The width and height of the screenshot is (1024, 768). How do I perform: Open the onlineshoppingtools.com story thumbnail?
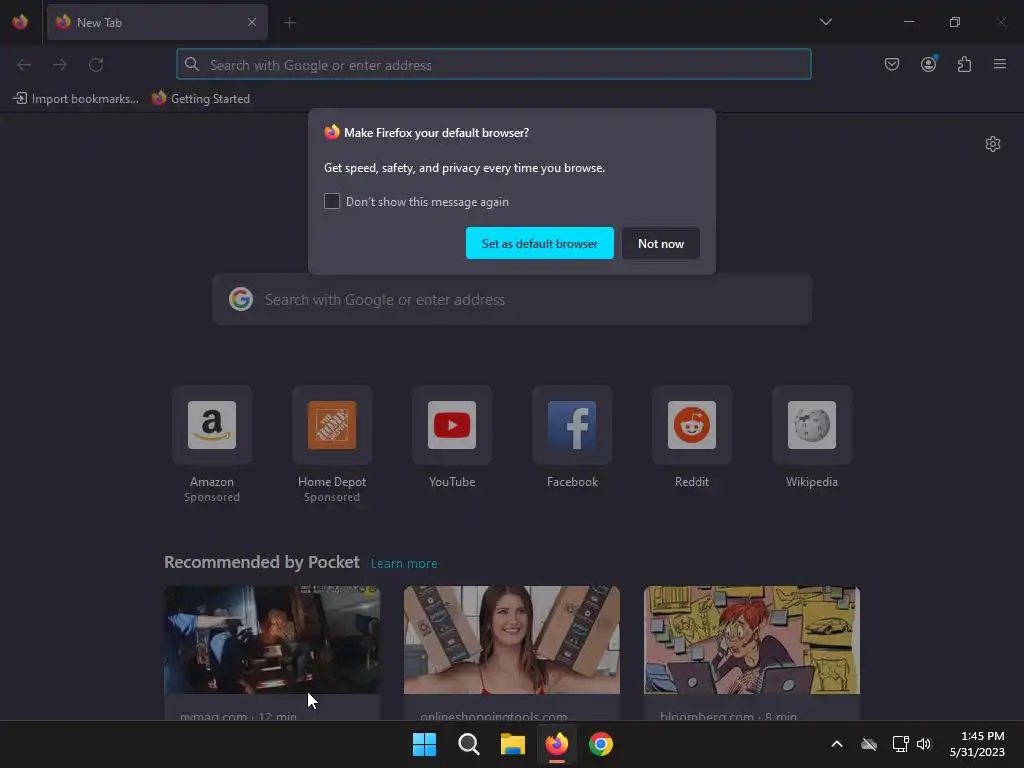pyautogui.click(x=511, y=639)
